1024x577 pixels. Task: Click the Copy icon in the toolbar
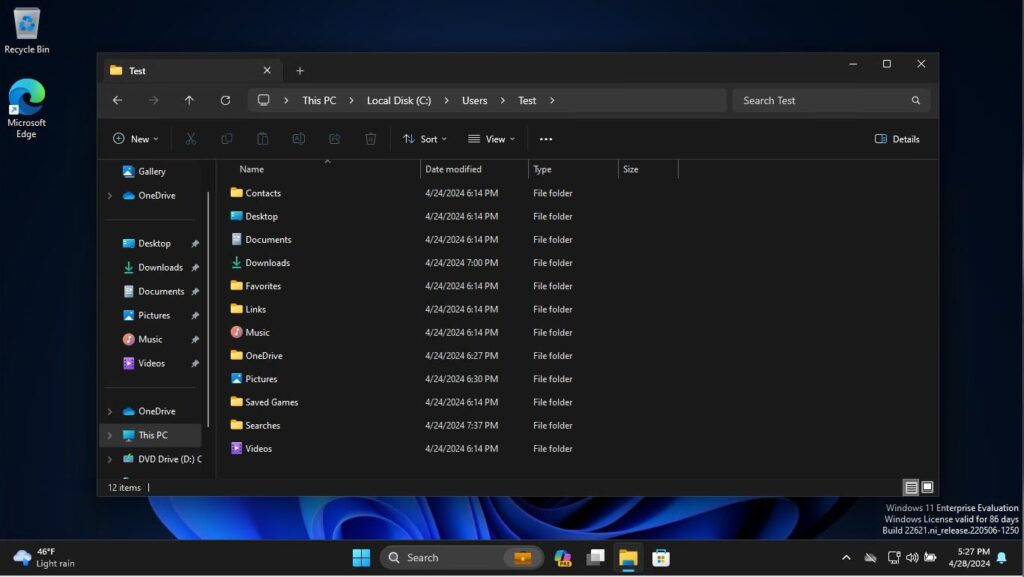pos(227,139)
